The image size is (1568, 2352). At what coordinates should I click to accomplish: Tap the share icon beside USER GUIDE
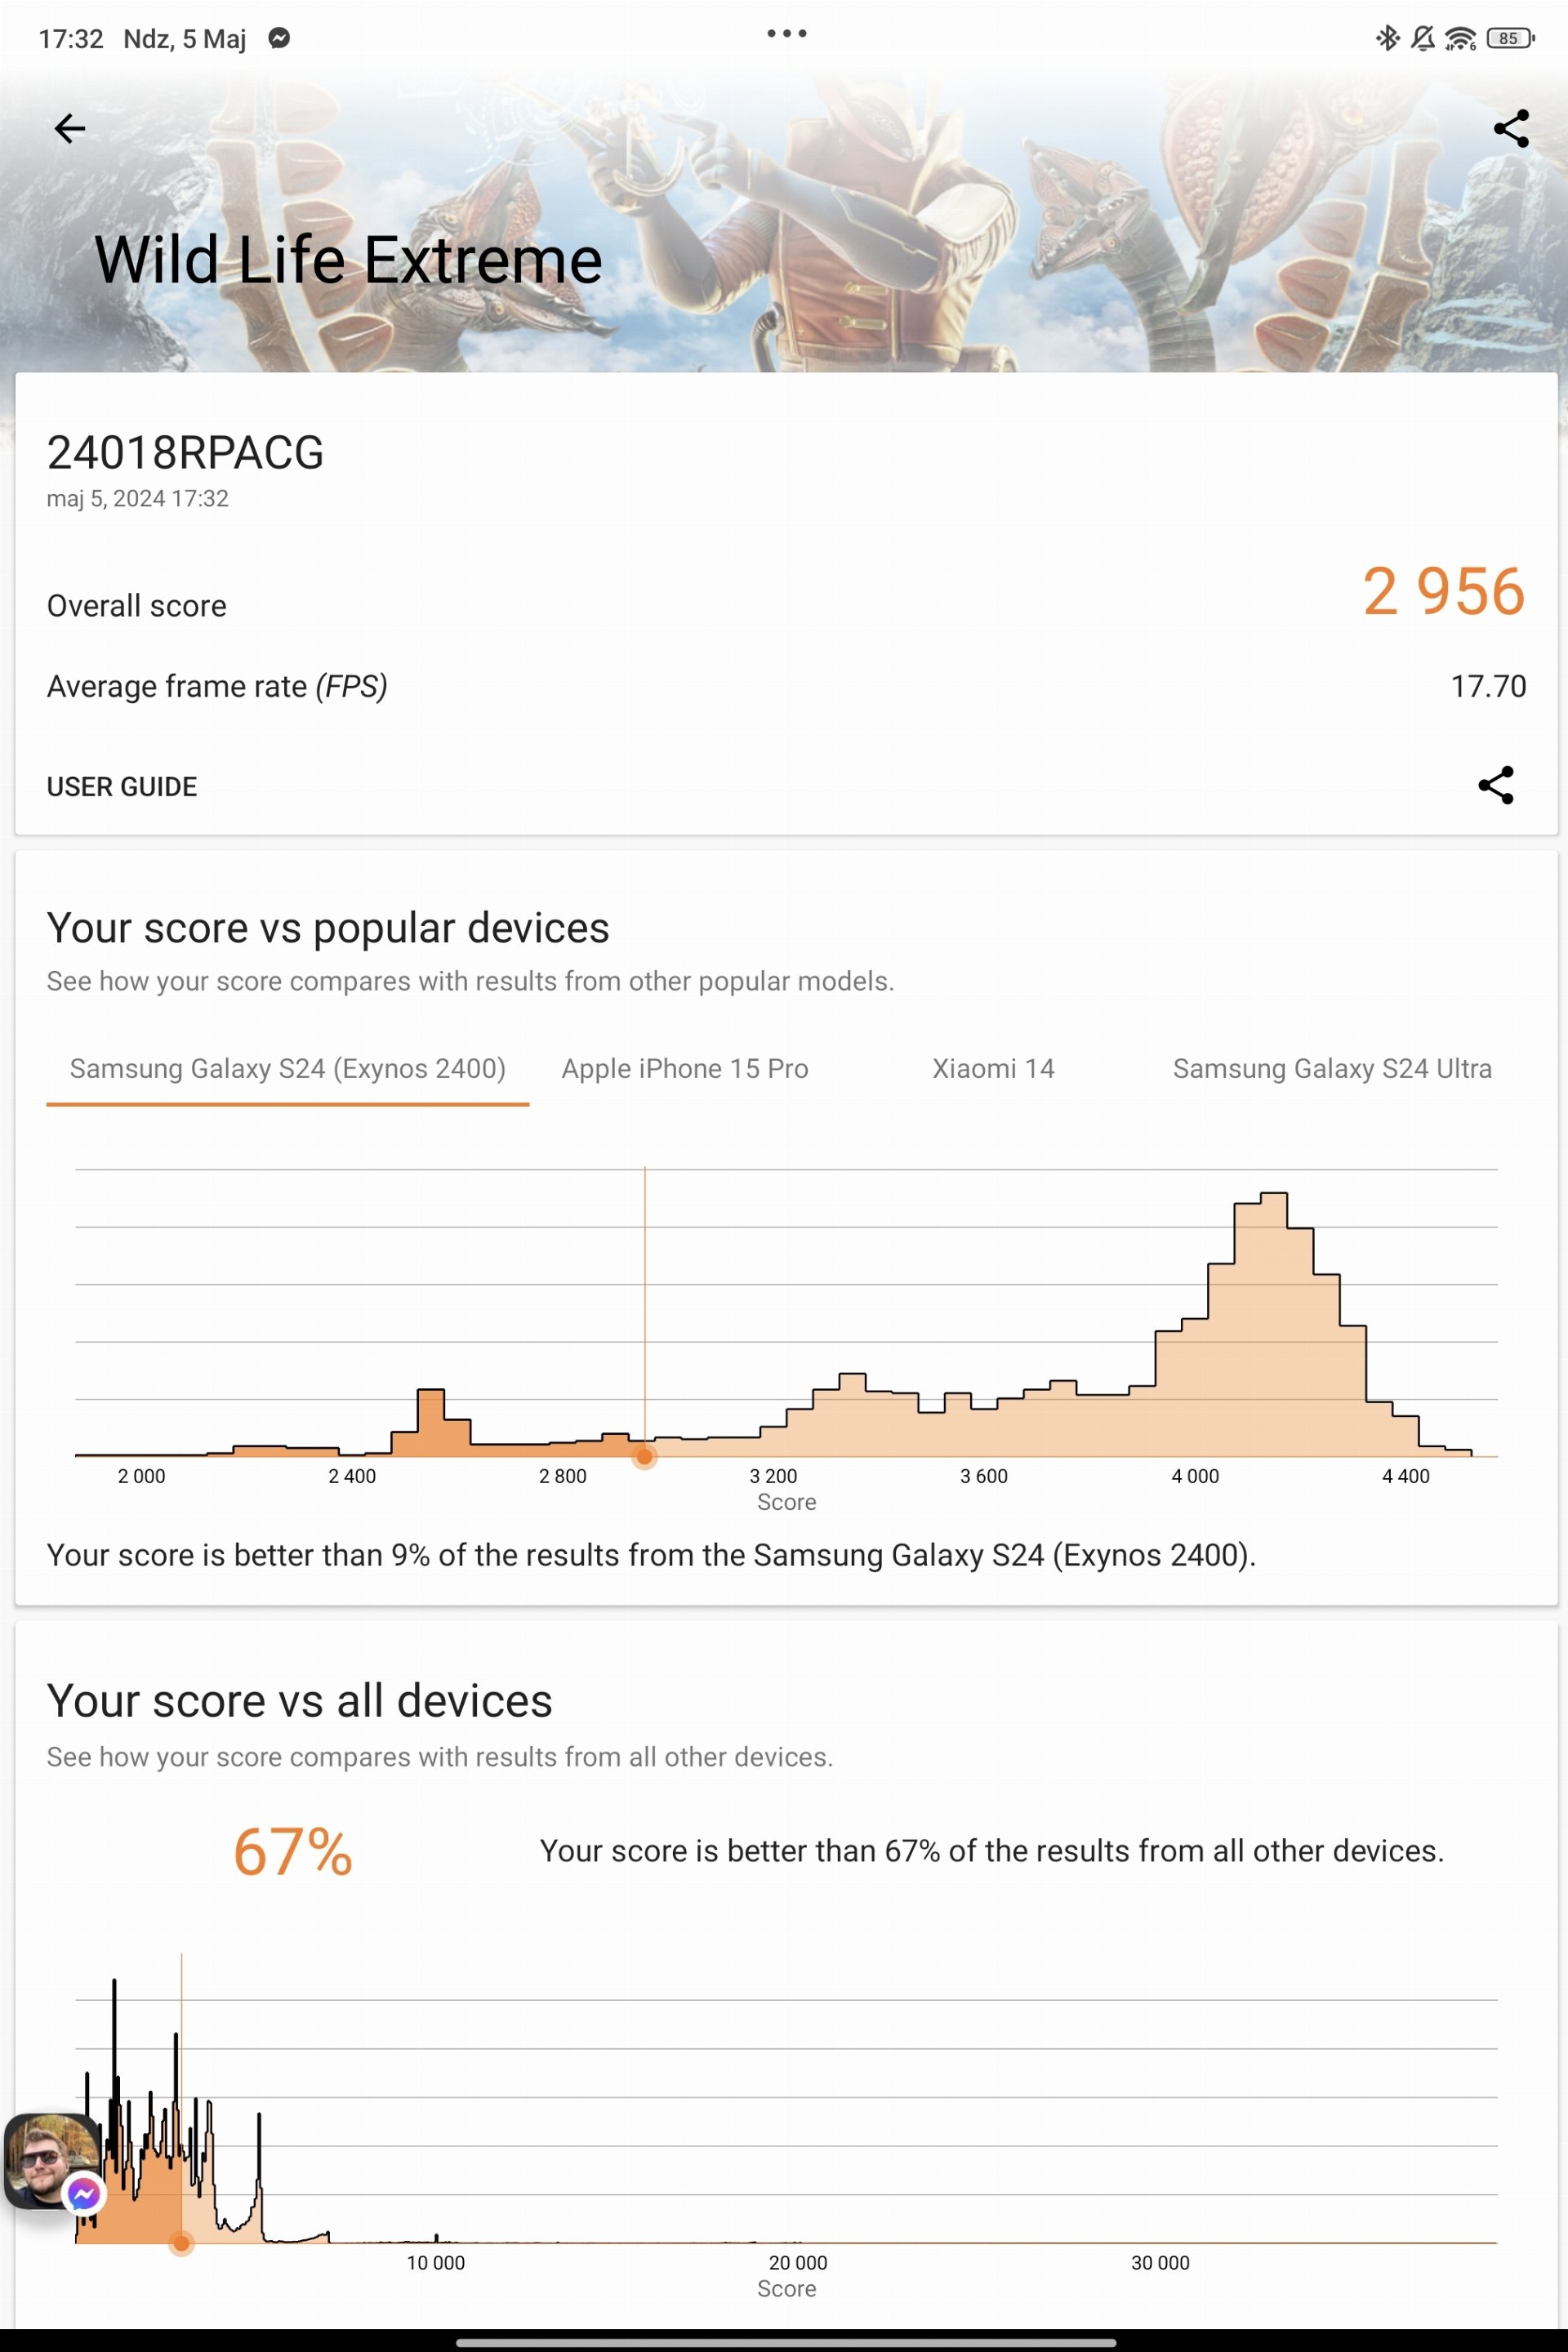coord(1495,785)
